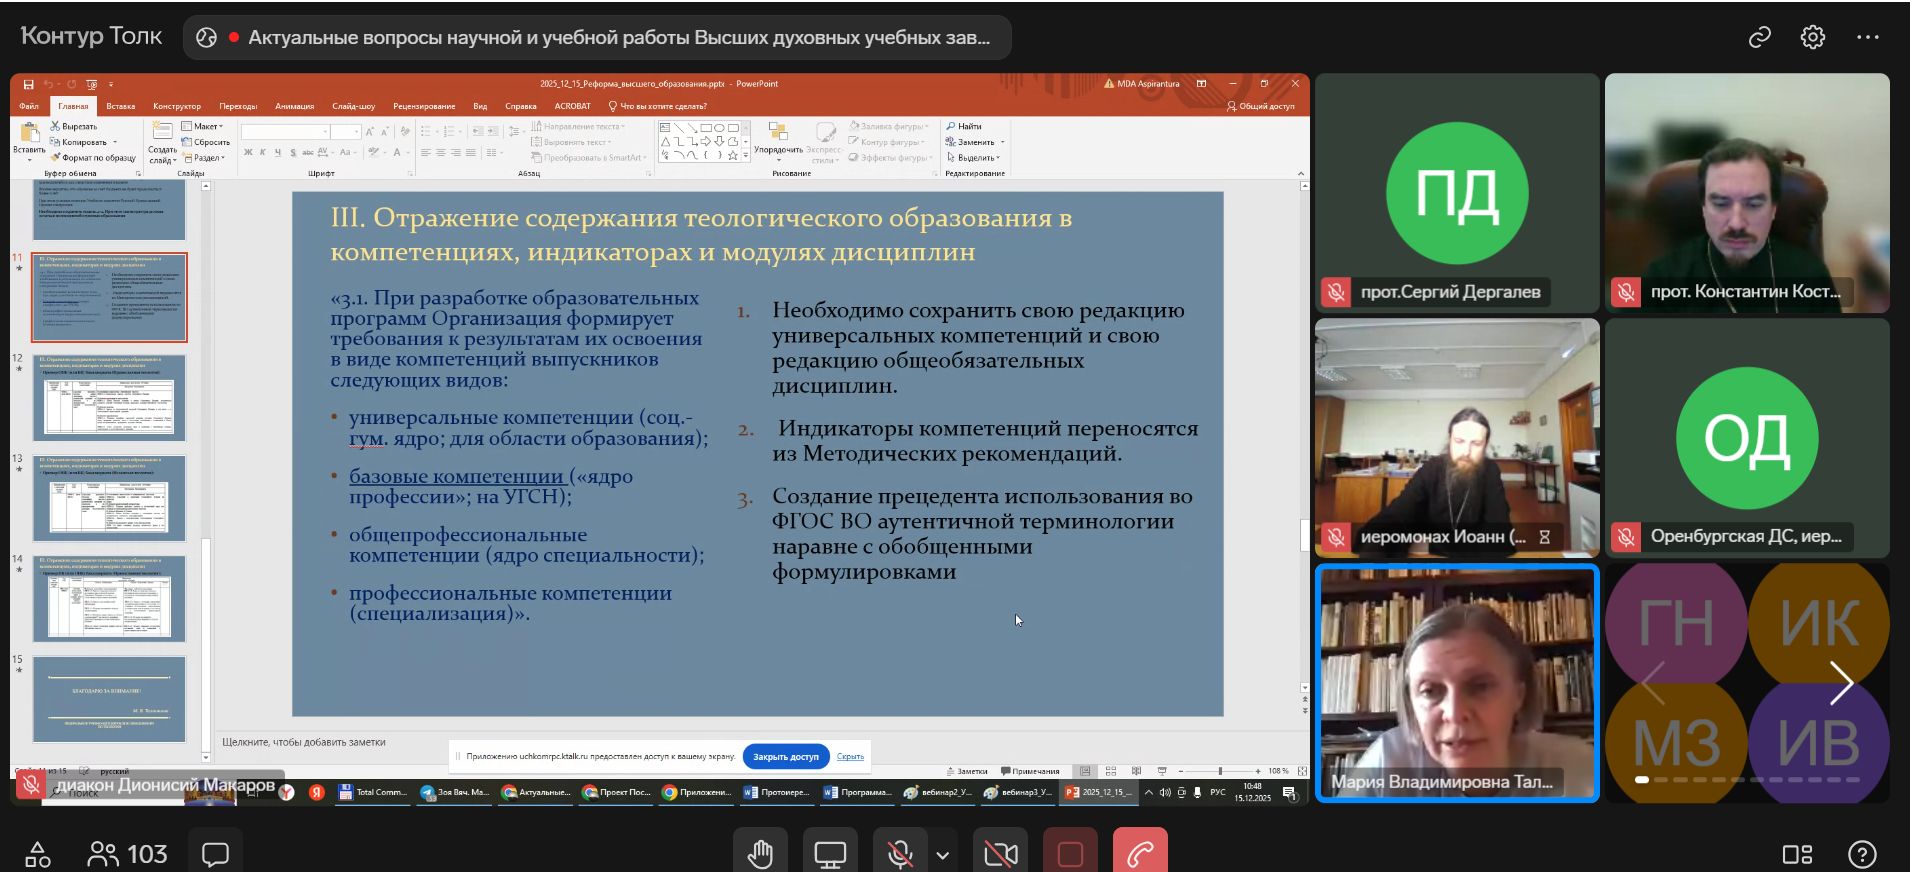Leave the call with red phone button
Viewport: 1910px width, 872px height.
(x=1140, y=854)
